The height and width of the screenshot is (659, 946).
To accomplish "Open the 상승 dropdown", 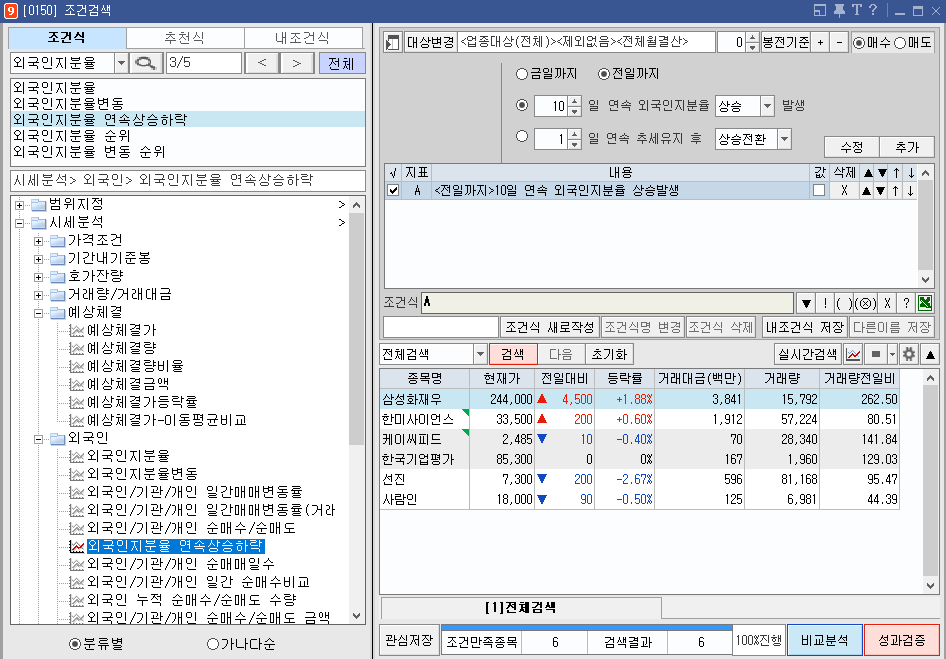I will click(765, 106).
